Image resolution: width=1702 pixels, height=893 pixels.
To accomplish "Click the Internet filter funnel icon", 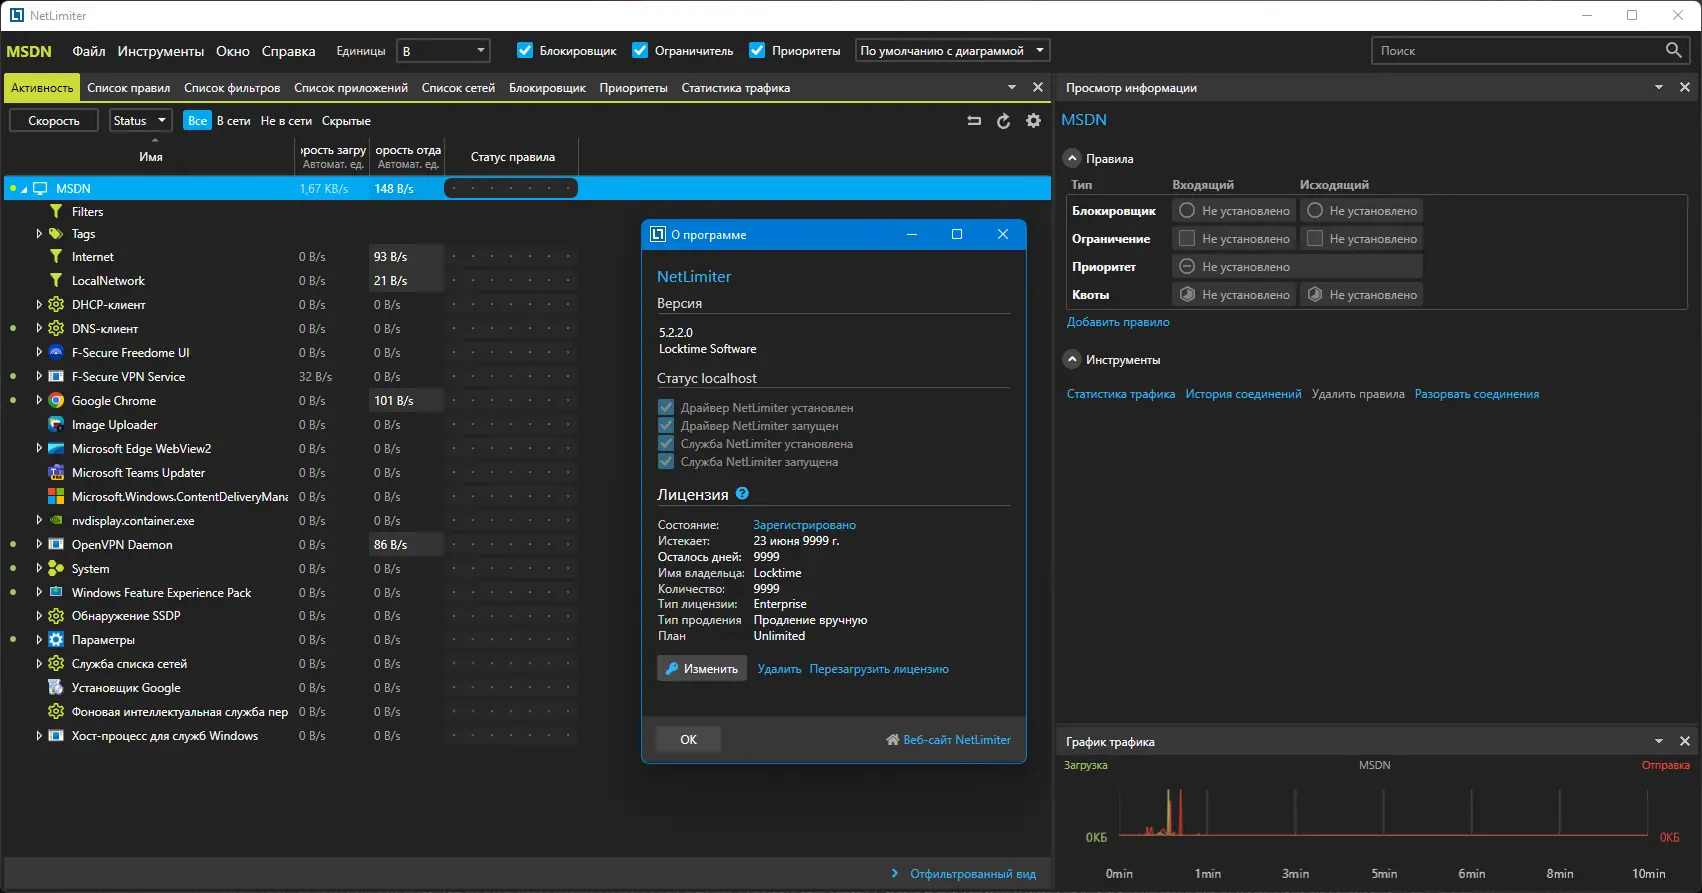I will coord(56,257).
